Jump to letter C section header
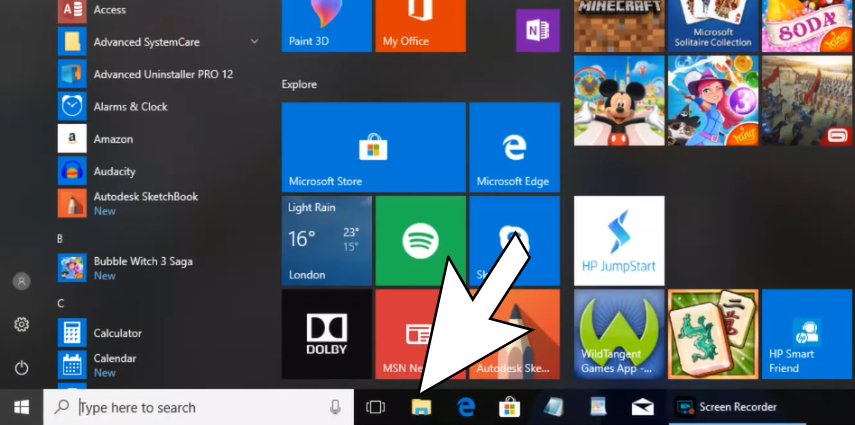This screenshot has width=855, height=425. coord(61,303)
